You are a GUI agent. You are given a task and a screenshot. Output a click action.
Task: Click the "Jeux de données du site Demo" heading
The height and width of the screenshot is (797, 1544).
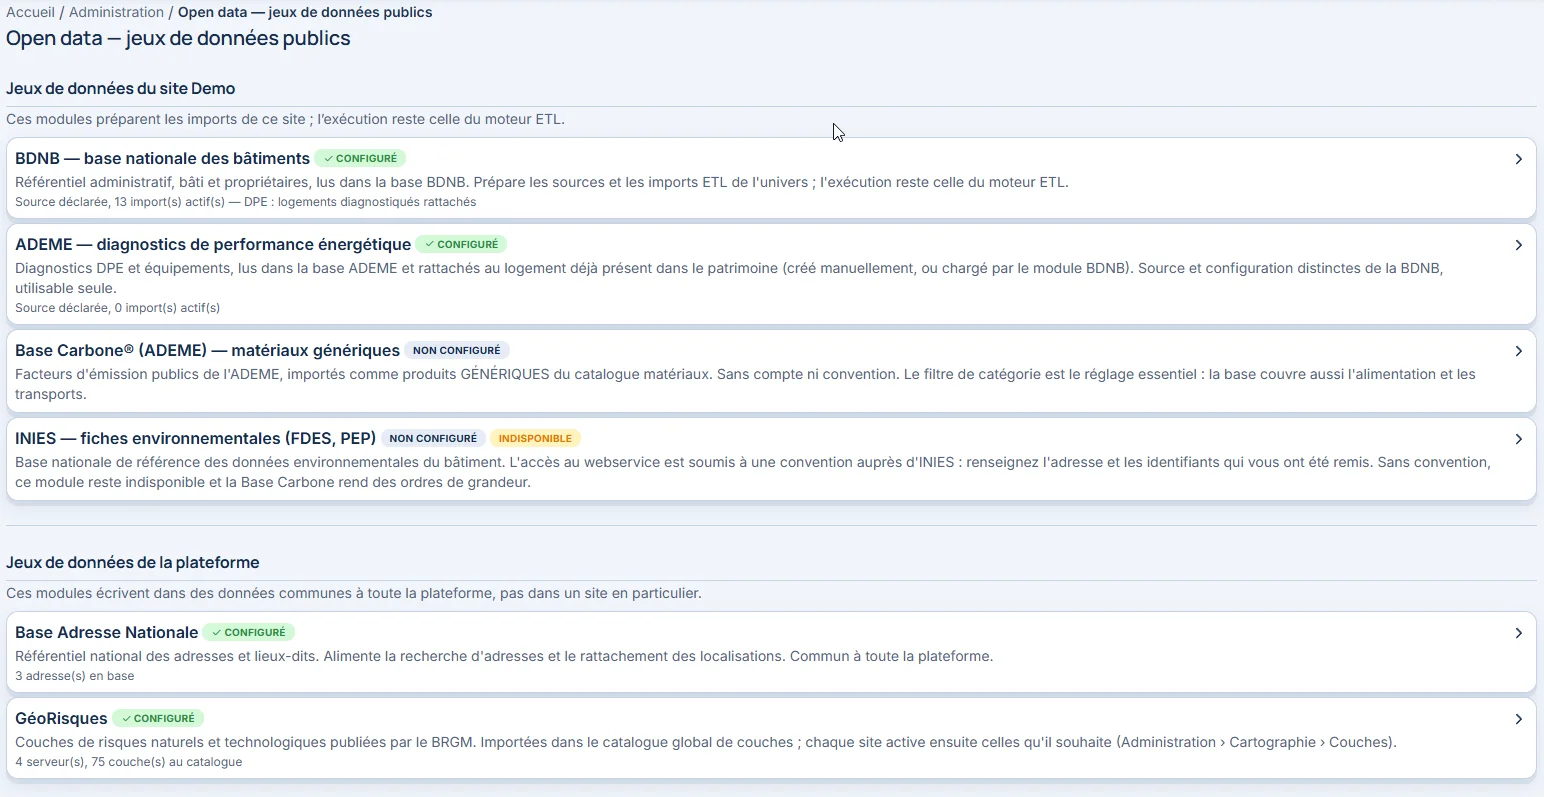click(x=121, y=88)
